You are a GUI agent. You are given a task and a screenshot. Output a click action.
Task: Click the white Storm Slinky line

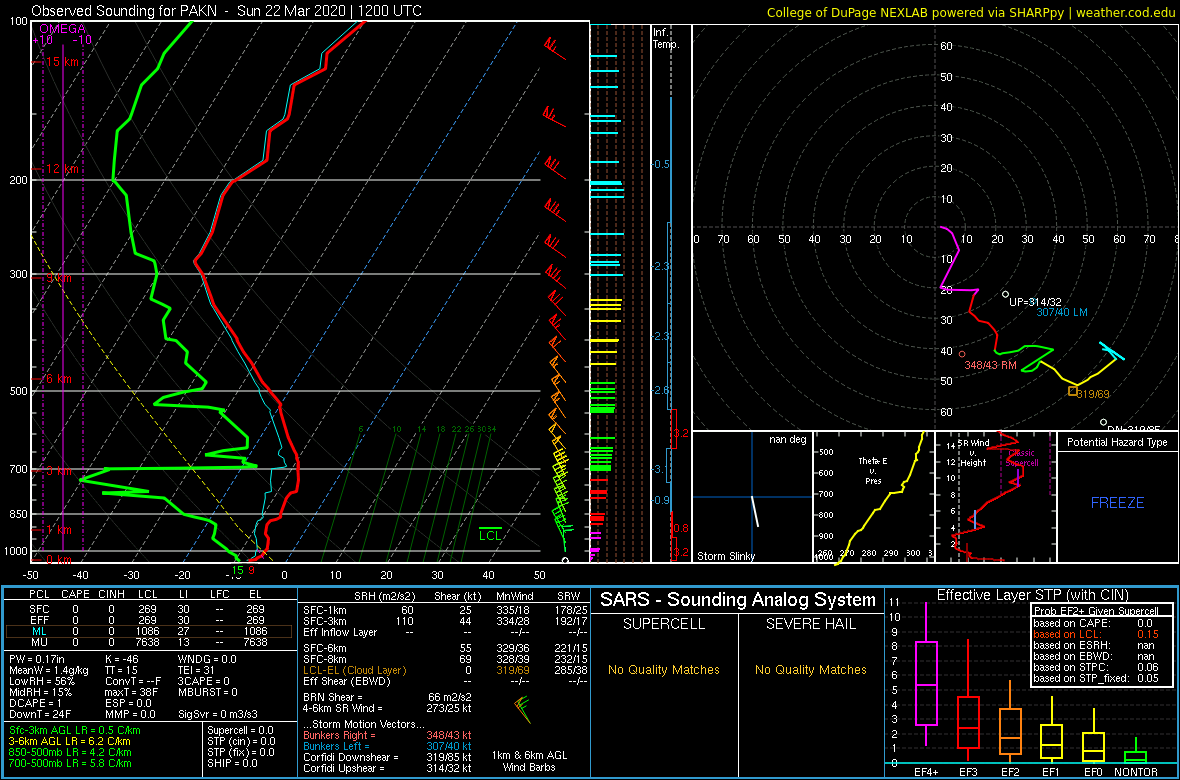tap(754, 511)
